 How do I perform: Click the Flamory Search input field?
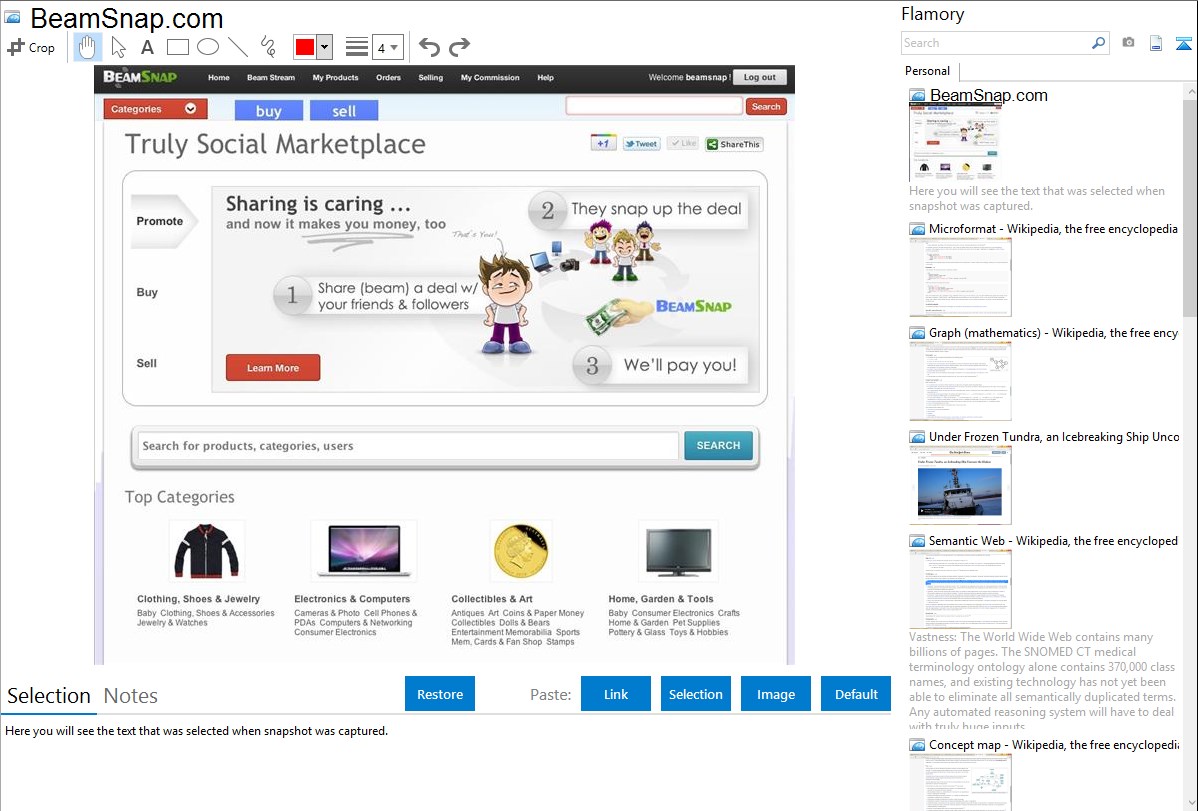click(996, 43)
